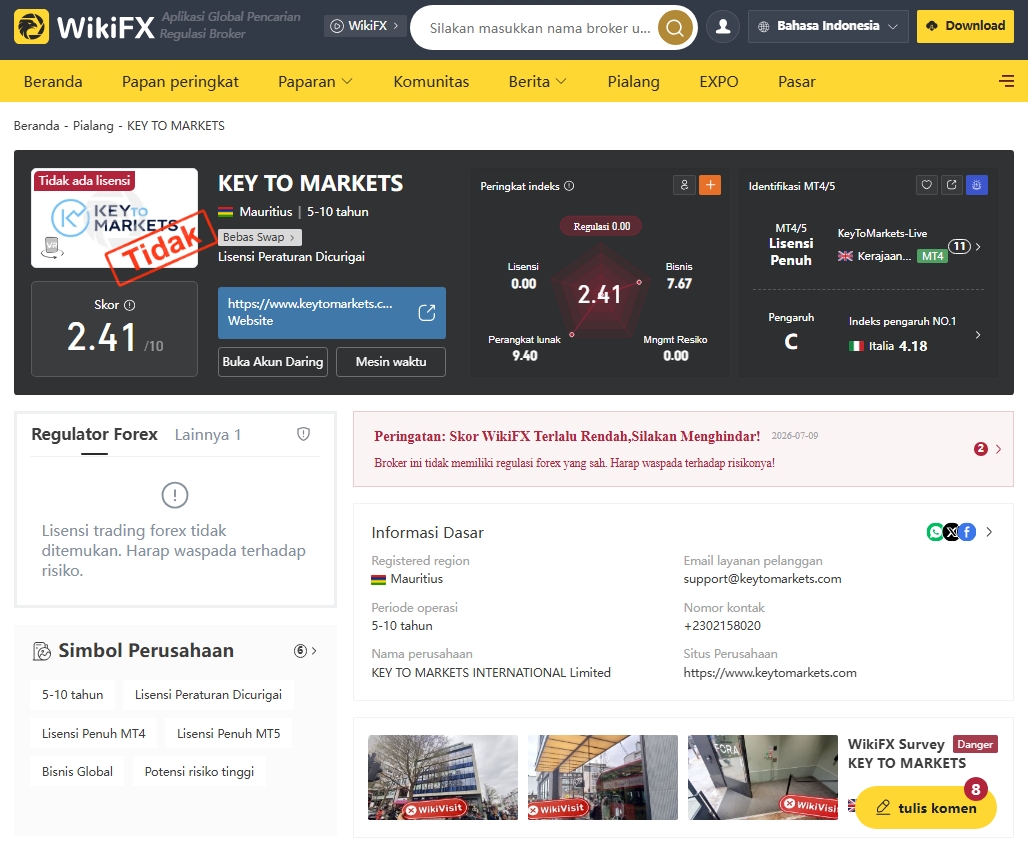Open the second WikiVisit red bus photo
Viewport: 1028px width, 842px height.
click(x=603, y=777)
